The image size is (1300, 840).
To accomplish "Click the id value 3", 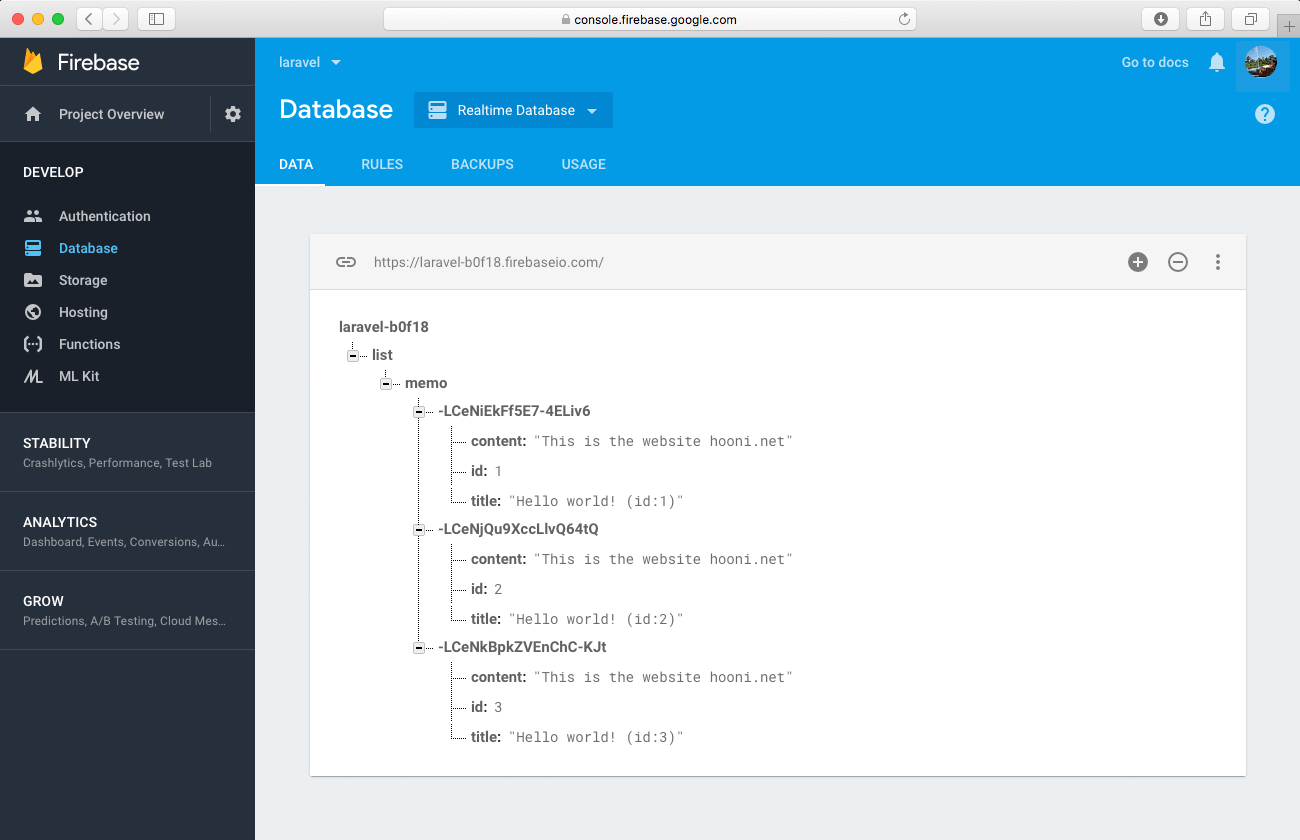I will [498, 707].
